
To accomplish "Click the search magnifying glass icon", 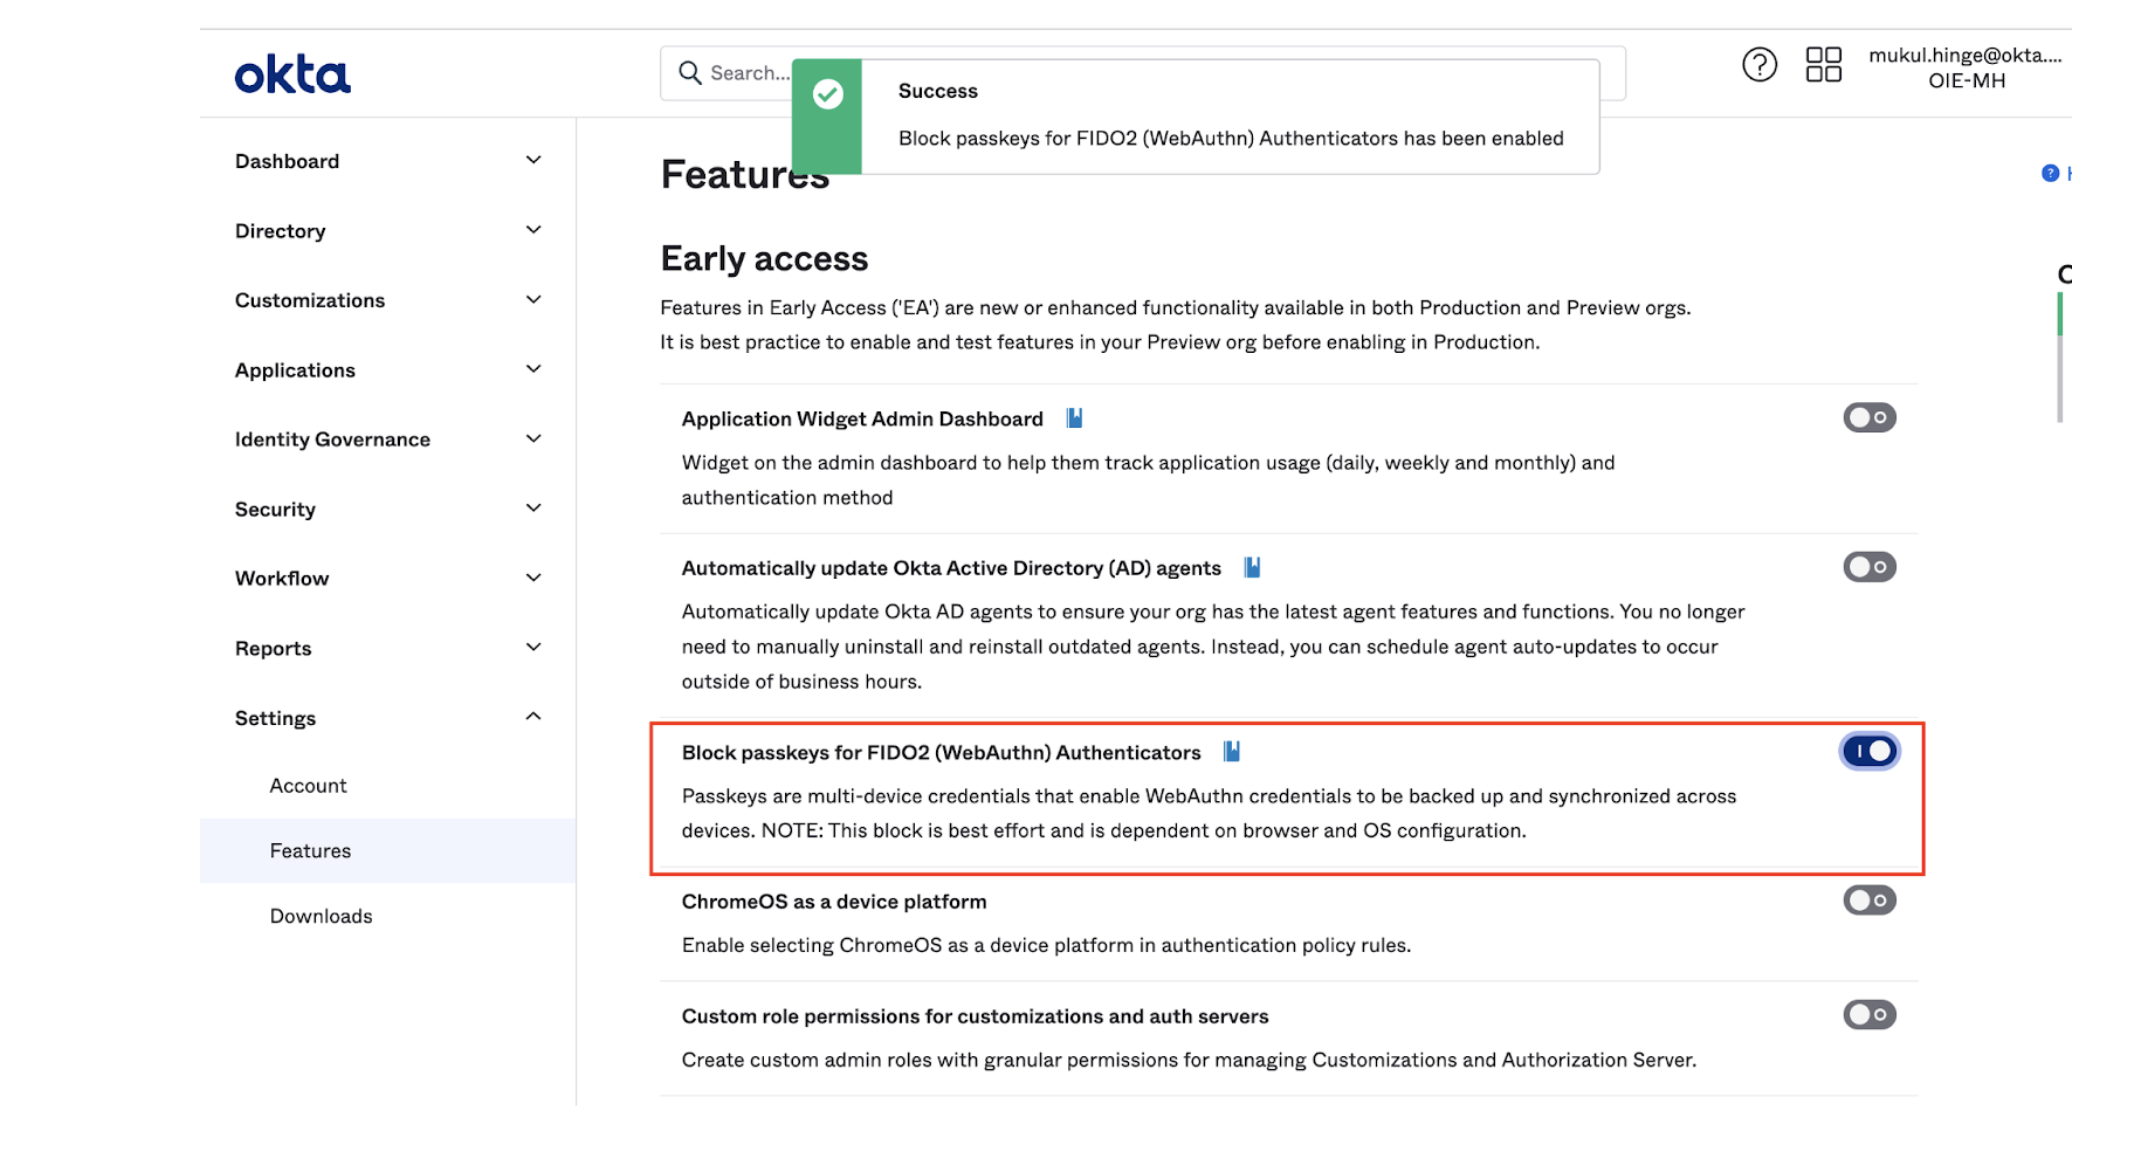I will (689, 72).
